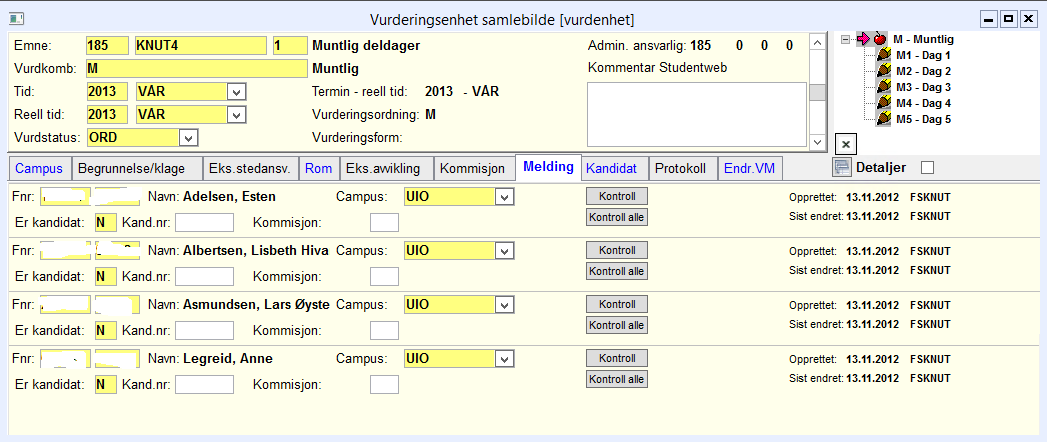Click Kontroll alle in Albertsen row
The width and height of the screenshot is (1047, 442).
tap(617, 271)
